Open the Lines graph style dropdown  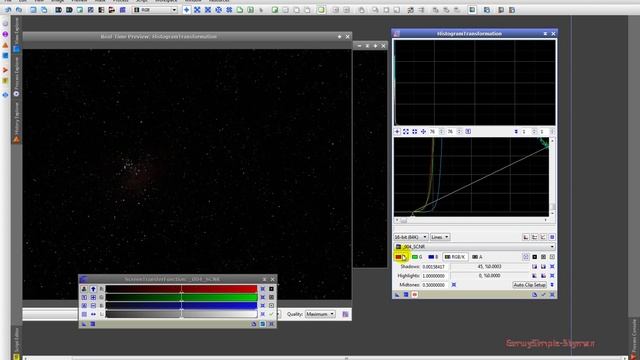point(440,237)
